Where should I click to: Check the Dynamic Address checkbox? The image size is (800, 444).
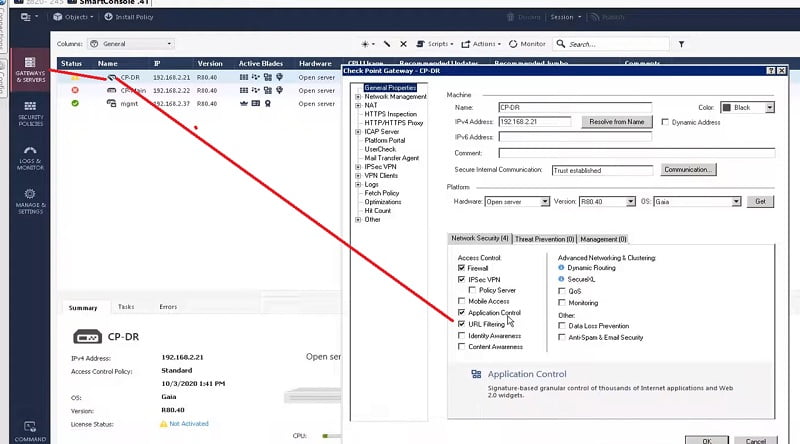click(665, 122)
